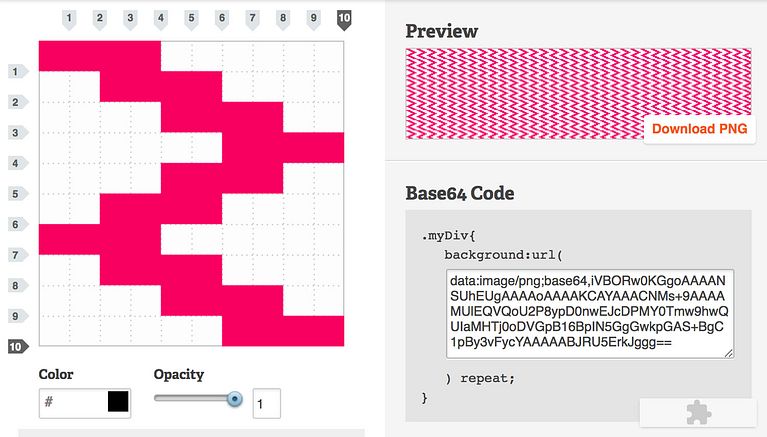
Task: Click the Opacity slider handle
Action: click(235, 399)
